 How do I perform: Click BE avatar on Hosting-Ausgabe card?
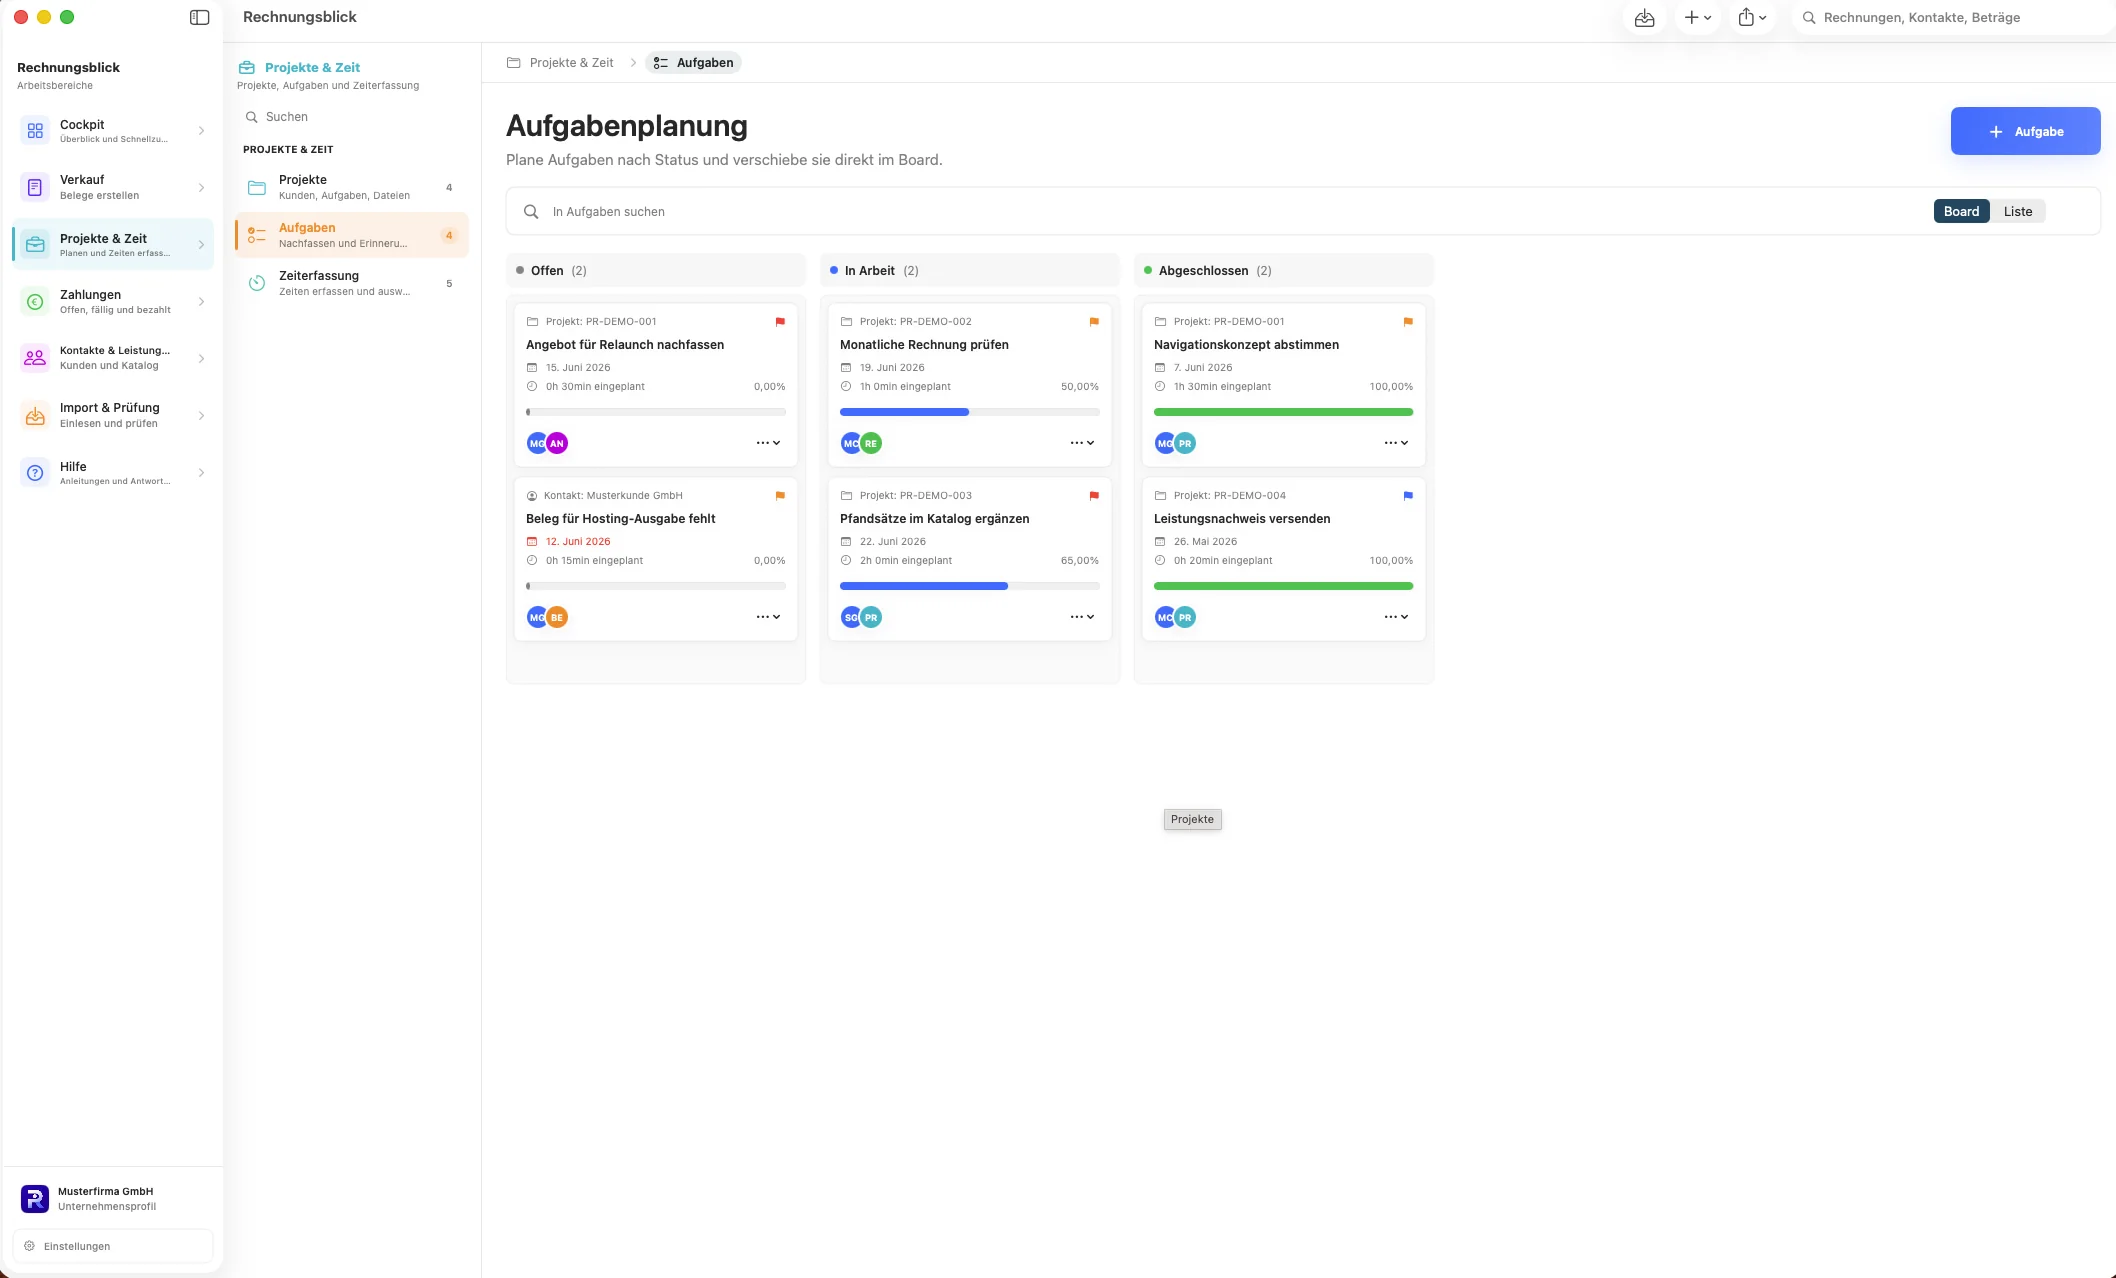tap(557, 617)
